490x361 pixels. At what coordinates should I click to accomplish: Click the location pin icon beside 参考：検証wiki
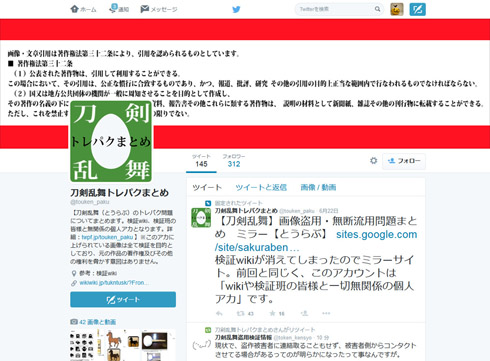point(74,273)
